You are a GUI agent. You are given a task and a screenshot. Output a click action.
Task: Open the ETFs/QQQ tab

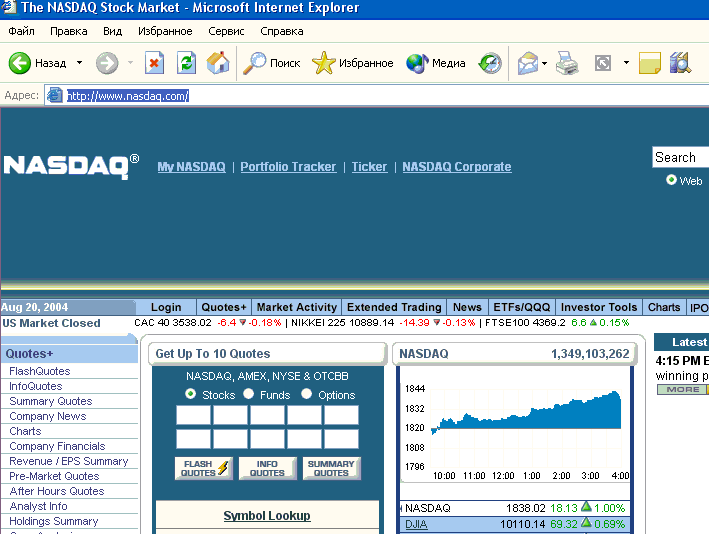[x=522, y=307]
